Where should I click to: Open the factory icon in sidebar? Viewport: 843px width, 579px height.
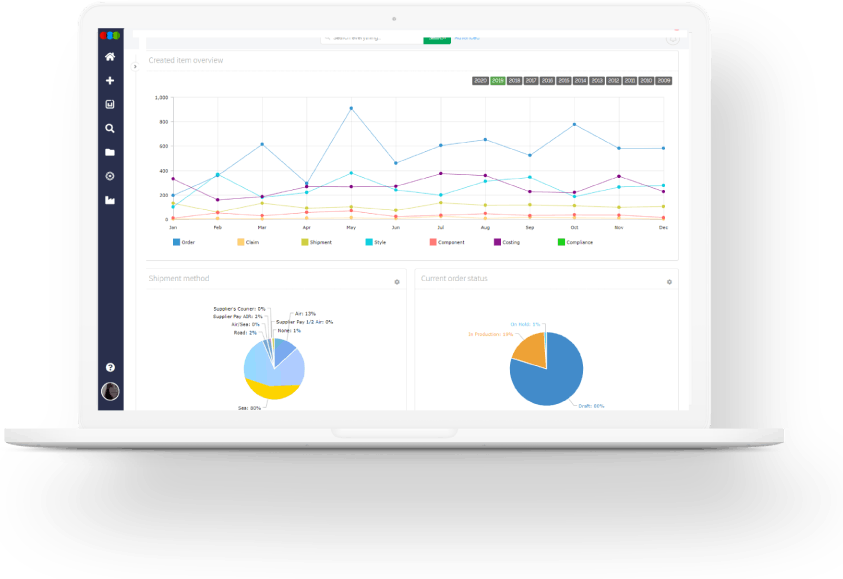coord(110,200)
